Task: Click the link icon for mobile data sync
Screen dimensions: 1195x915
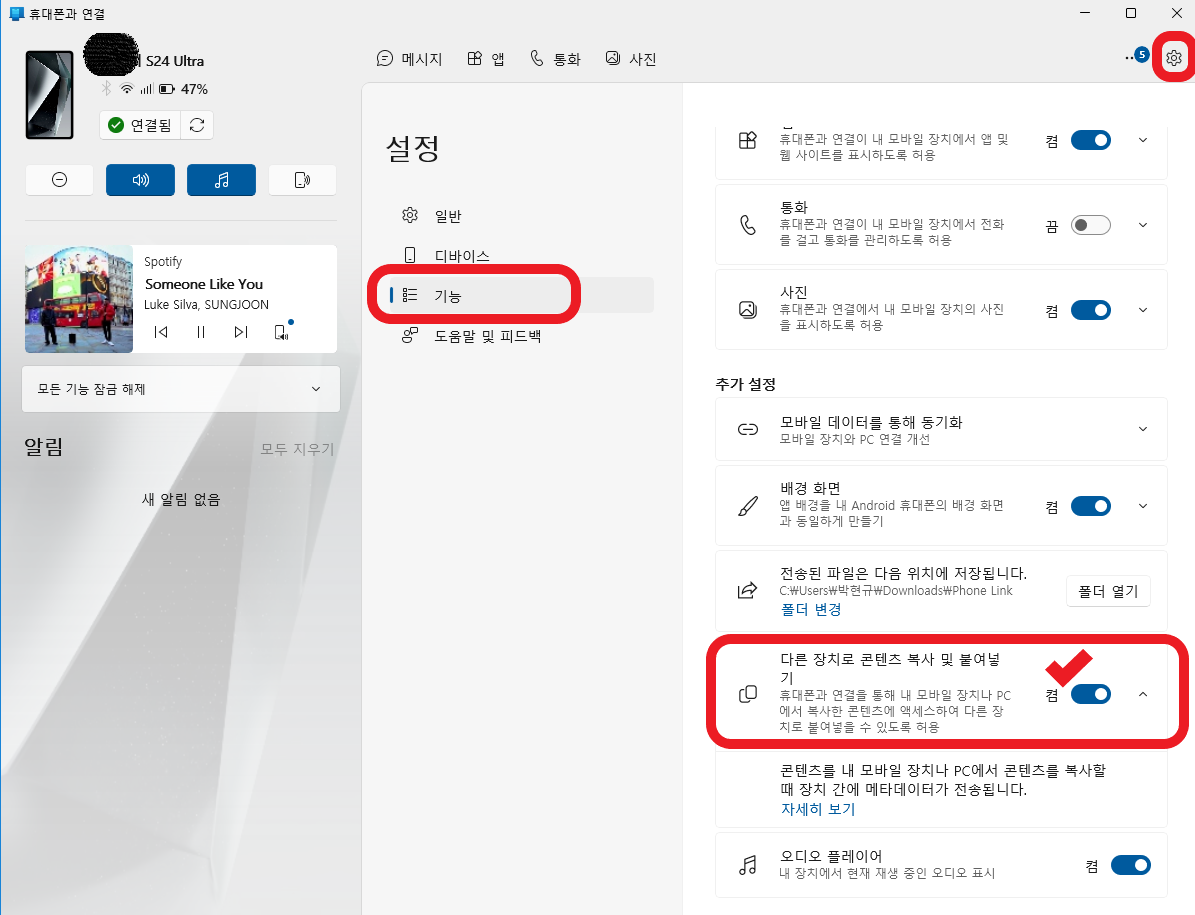Action: click(748, 429)
